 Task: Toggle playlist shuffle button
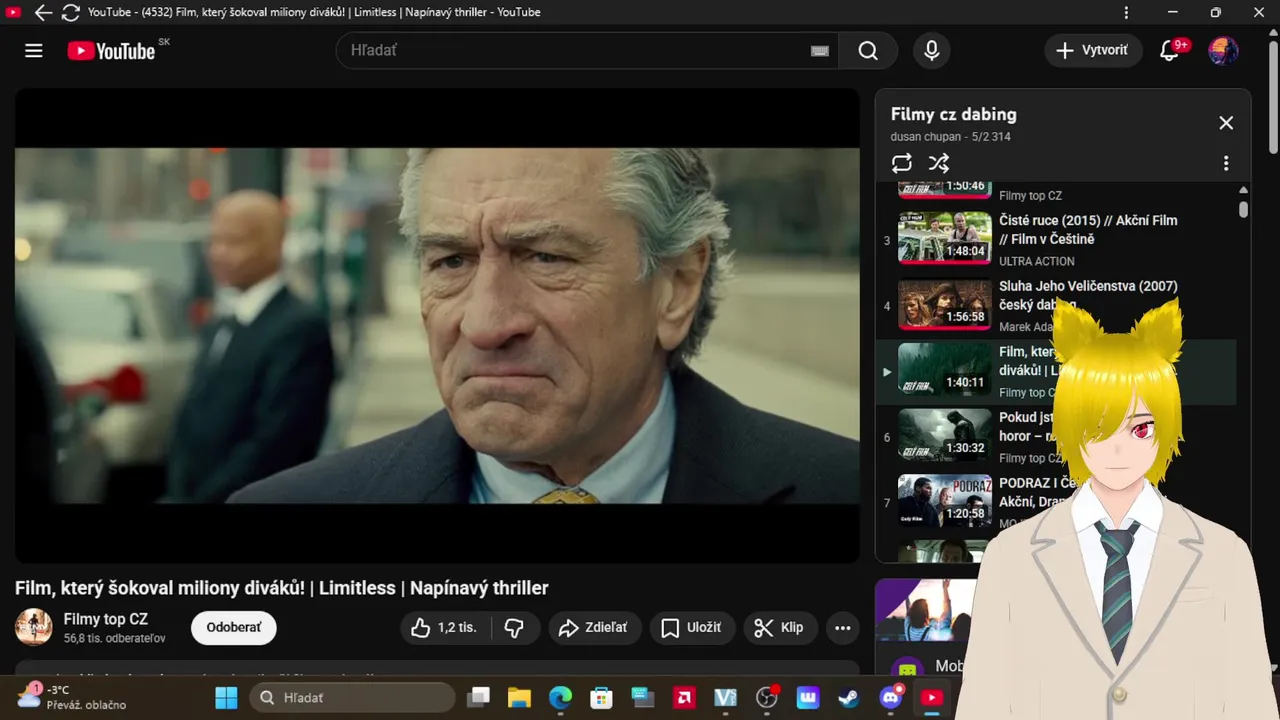[x=938, y=163]
